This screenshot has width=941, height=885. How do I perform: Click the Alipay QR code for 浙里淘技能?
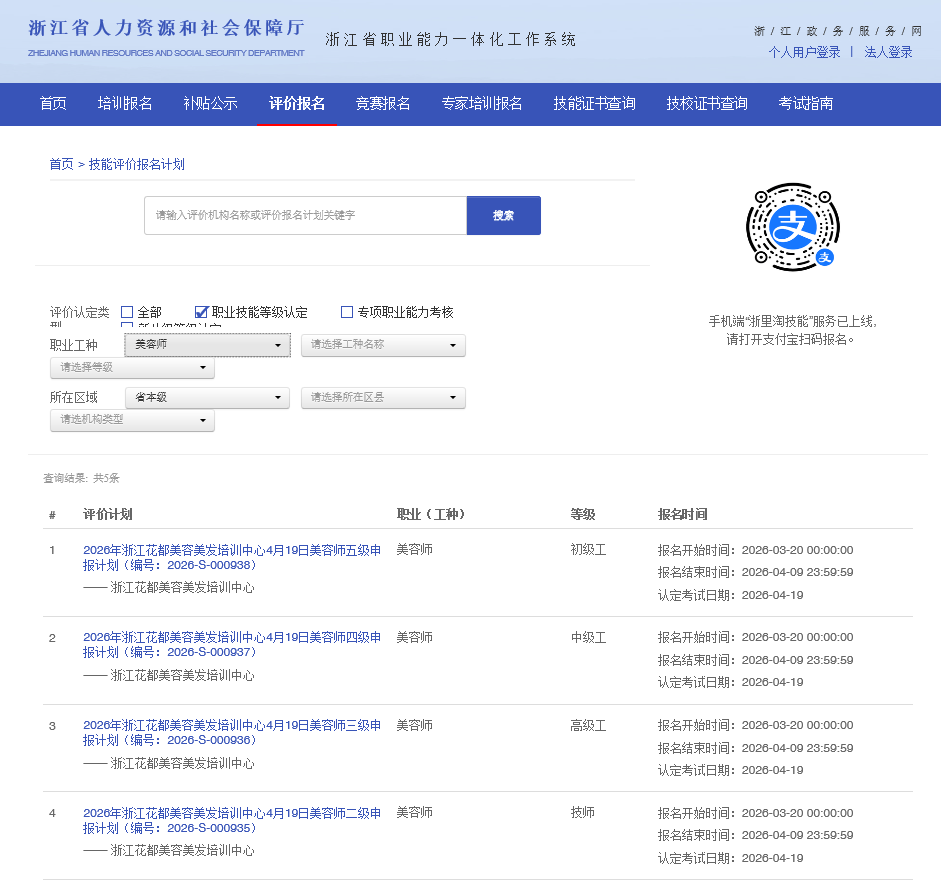tap(792, 227)
